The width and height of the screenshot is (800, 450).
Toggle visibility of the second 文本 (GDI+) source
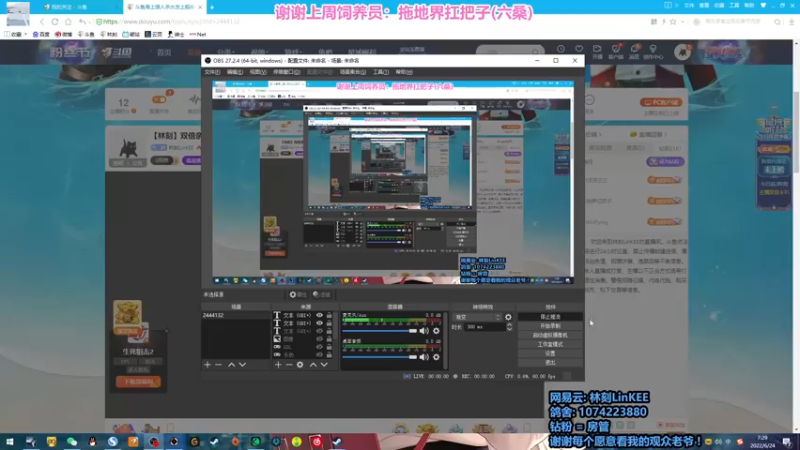click(319, 323)
